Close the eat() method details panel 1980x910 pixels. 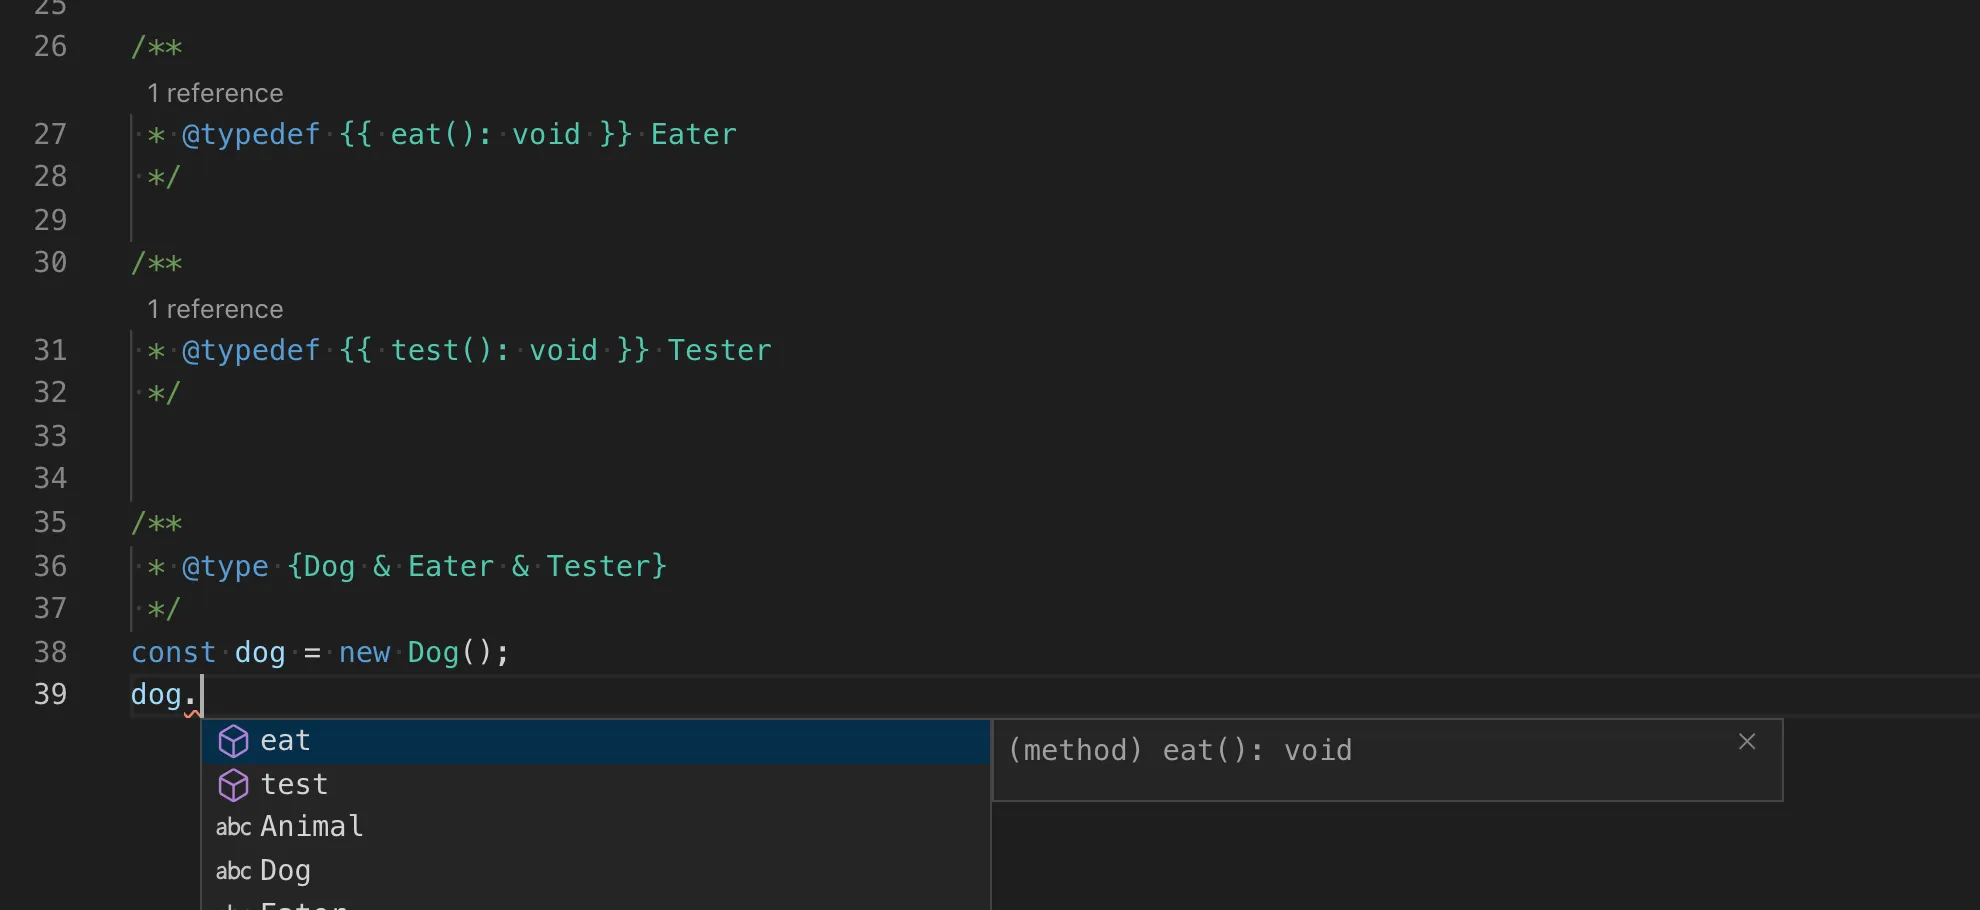[x=1747, y=742]
